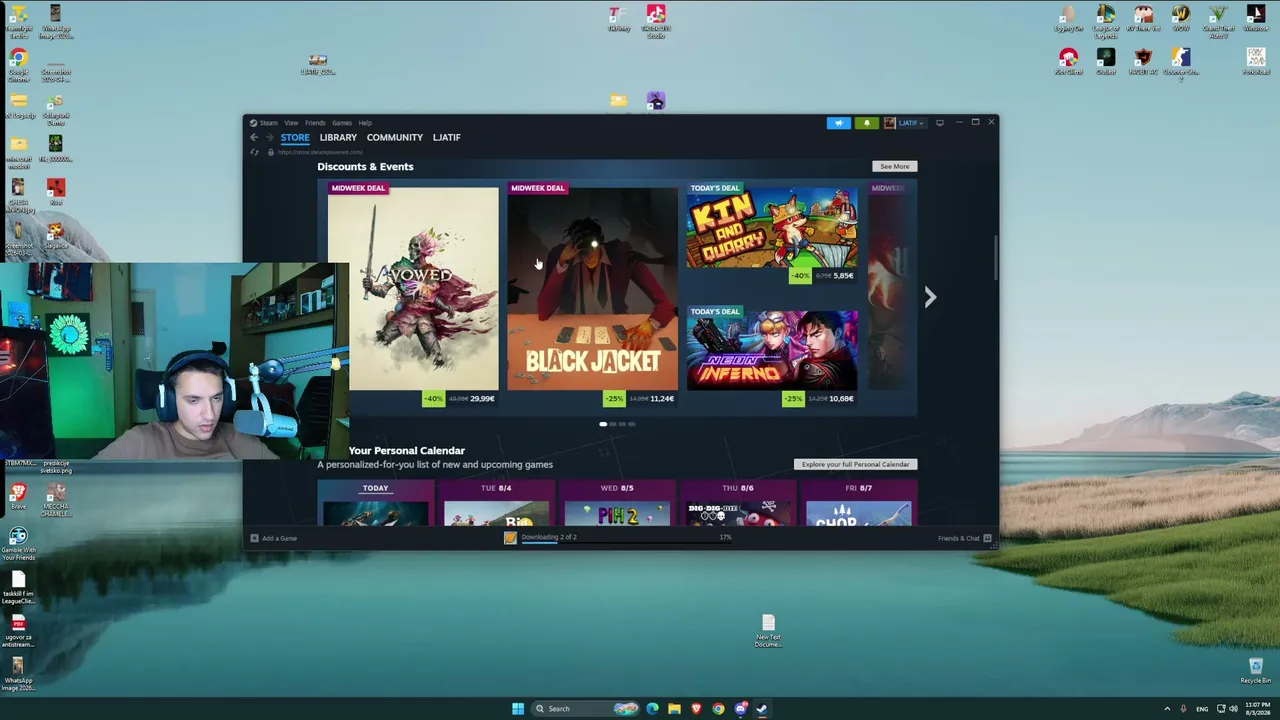Viewport: 1280px width, 720px height.
Task: Switch to the COMMUNITY tab
Action: click(x=395, y=138)
